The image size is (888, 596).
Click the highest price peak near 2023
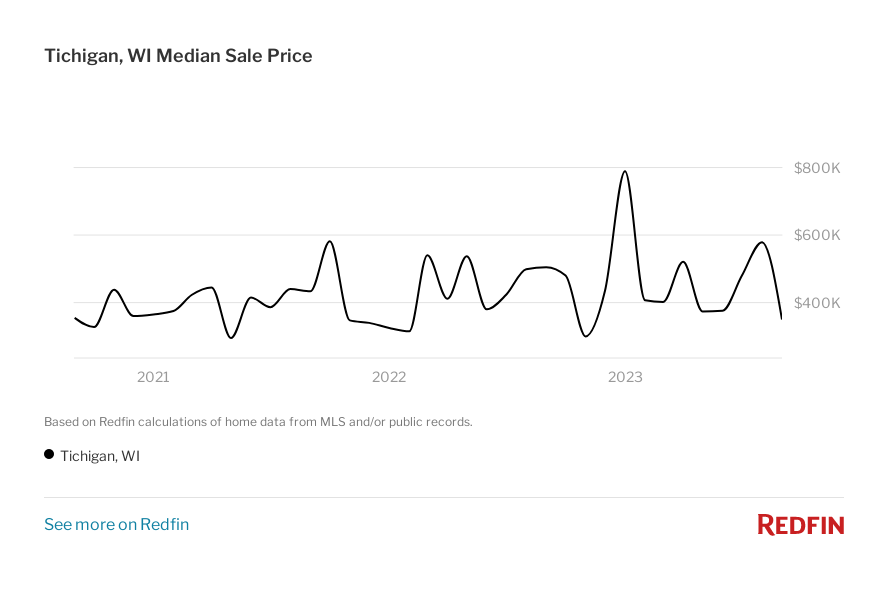pyautogui.click(x=625, y=171)
